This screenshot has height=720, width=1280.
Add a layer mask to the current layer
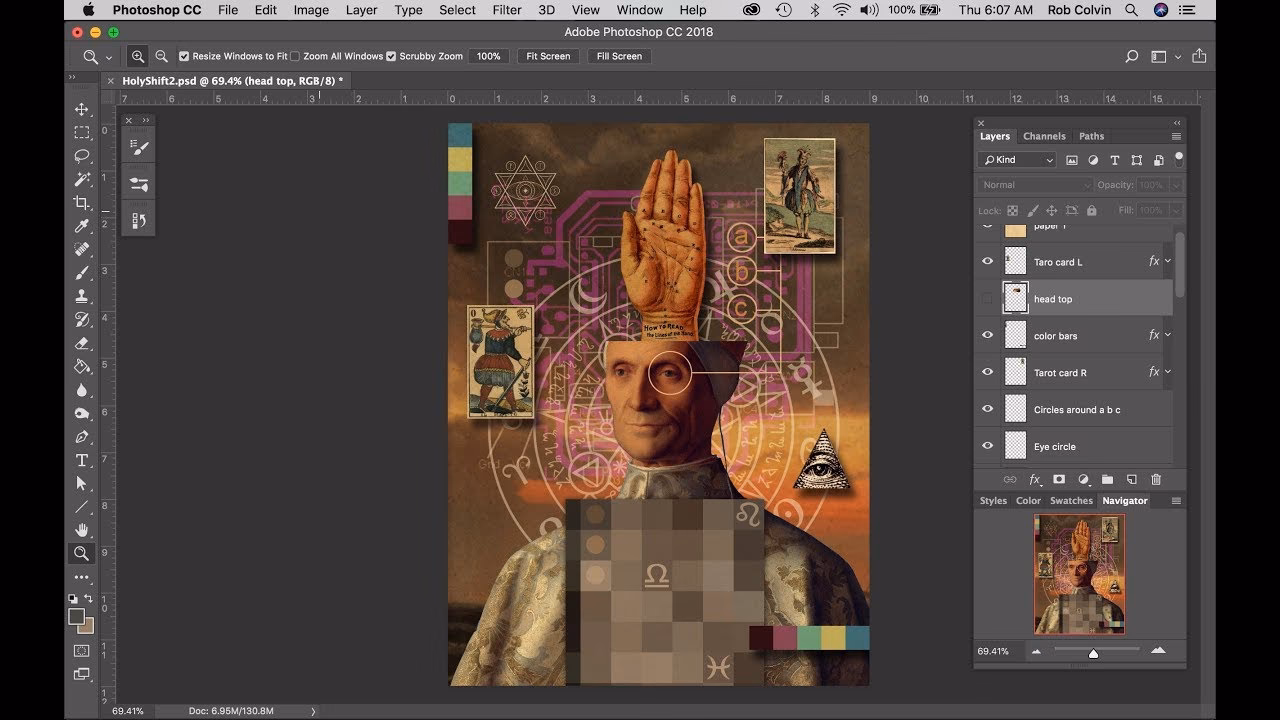pos(1058,479)
